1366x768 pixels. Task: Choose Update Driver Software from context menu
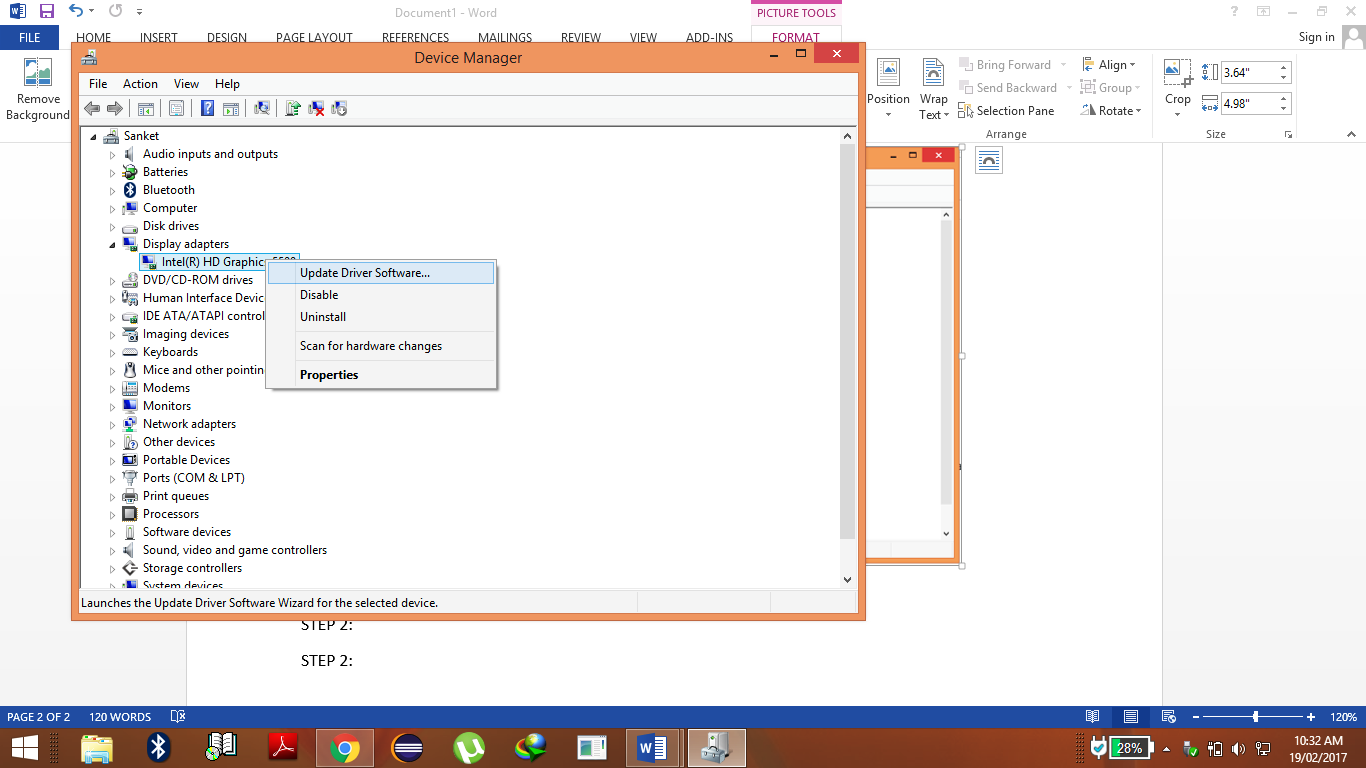(x=381, y=273)
